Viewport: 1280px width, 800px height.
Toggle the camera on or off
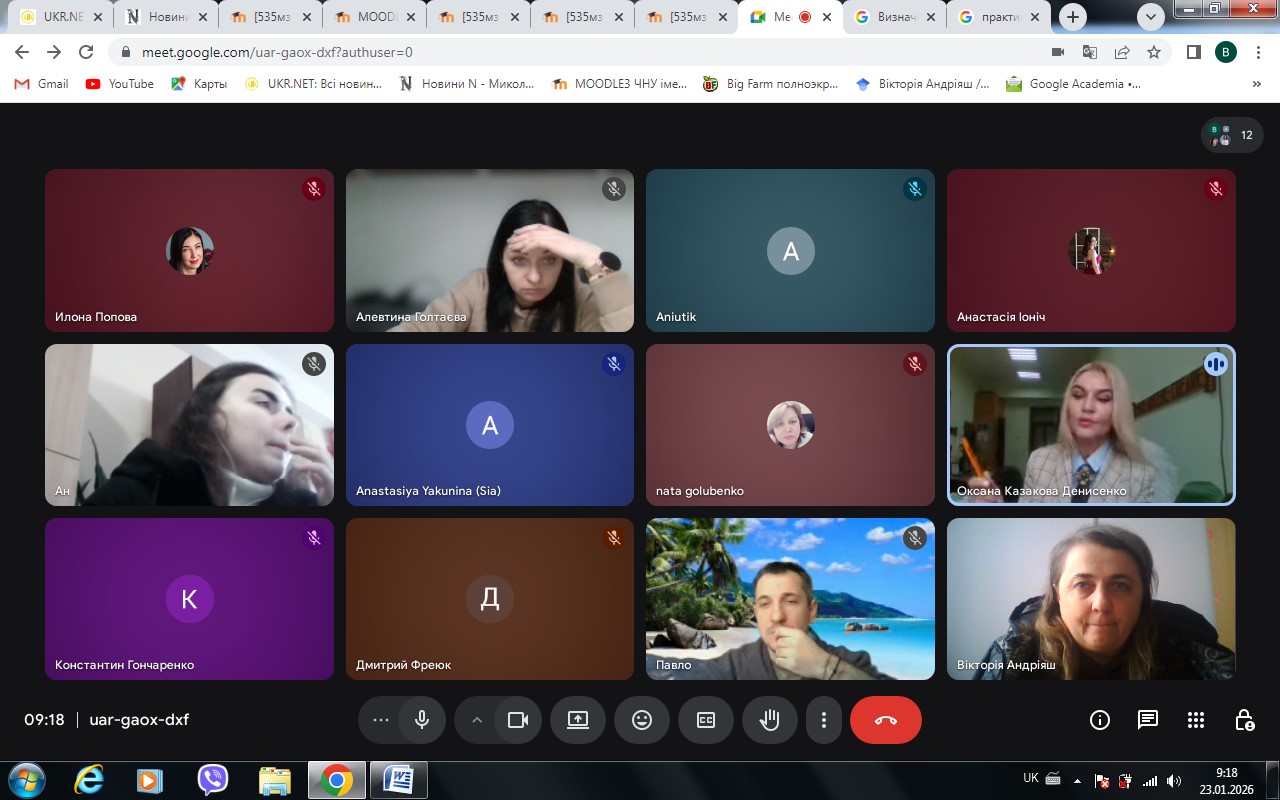pyautogui.click(x=518, y=720)
